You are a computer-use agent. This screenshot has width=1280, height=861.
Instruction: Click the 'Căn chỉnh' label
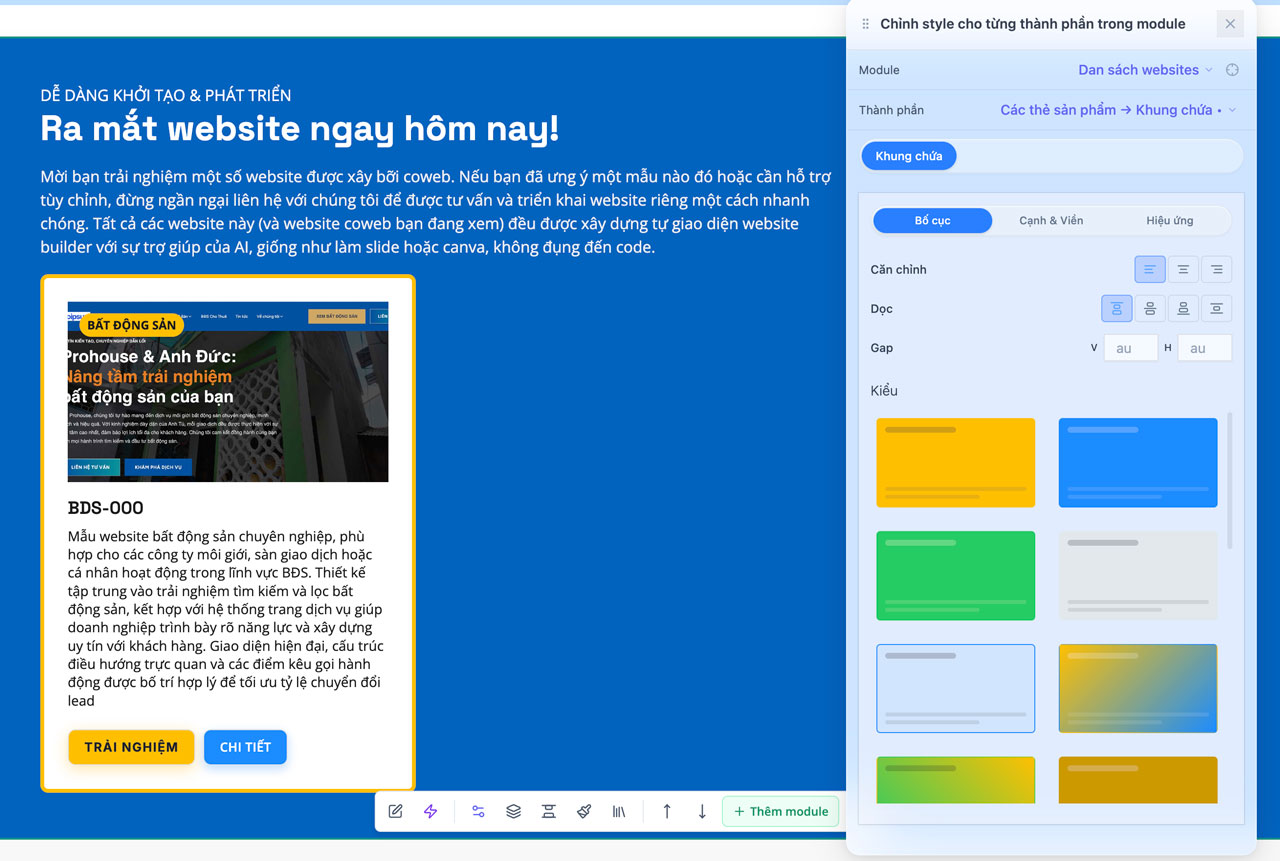898,270
